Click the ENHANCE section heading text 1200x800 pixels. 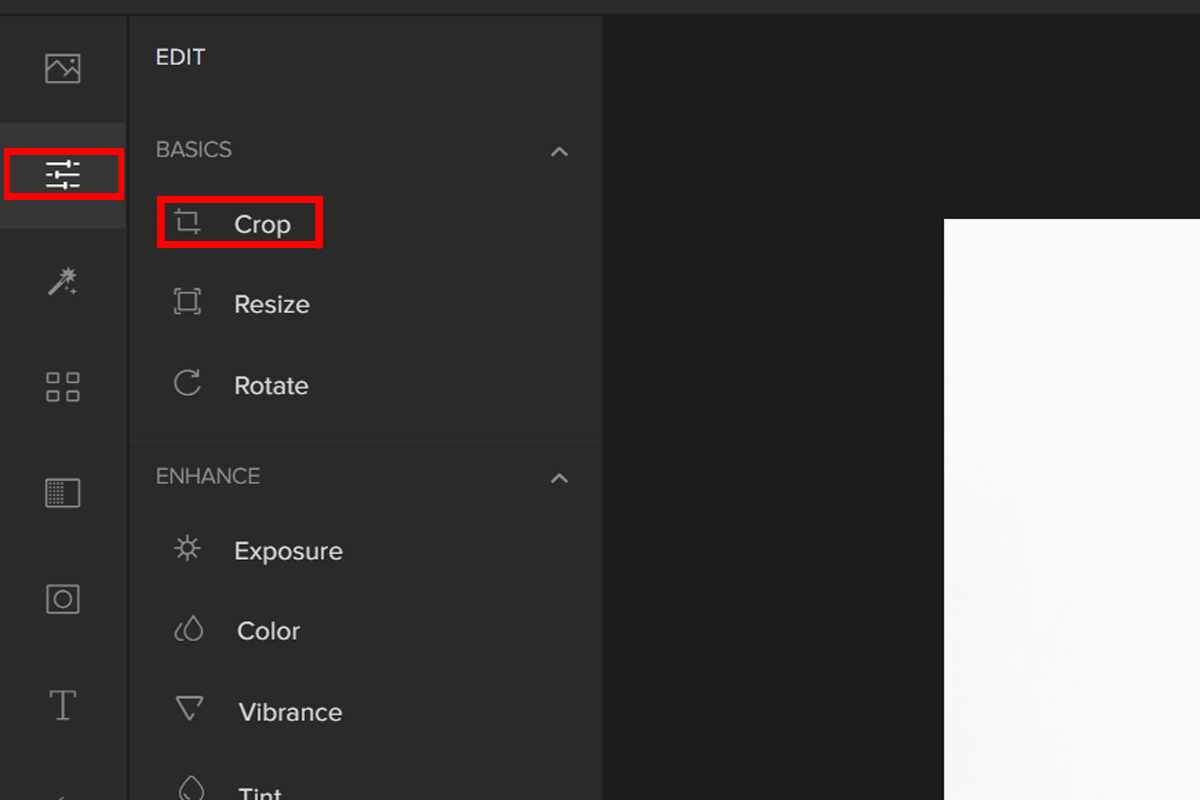(208, 476)
